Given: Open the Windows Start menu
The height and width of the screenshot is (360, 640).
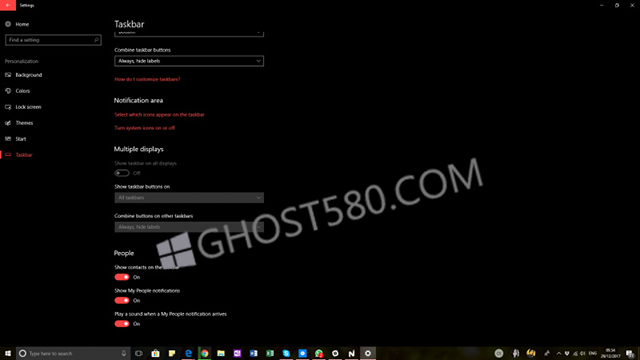Looking at the screenshot, I should click(8, 353).
